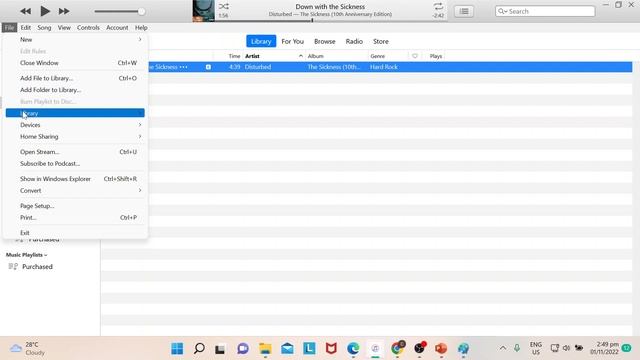Expand the New submenu
The width and height of the screenshot is (640, 360).
click(x=75, y=40)
